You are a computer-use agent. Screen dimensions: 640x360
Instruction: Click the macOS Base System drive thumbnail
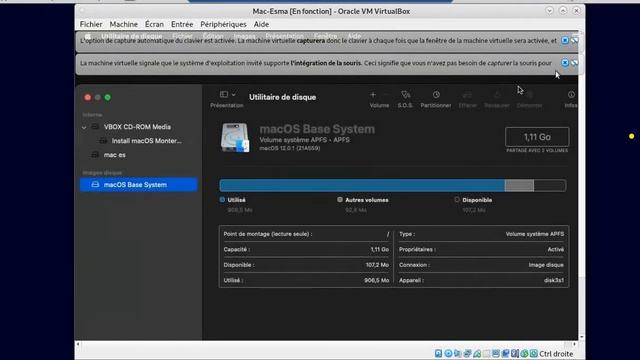point(235,138)
